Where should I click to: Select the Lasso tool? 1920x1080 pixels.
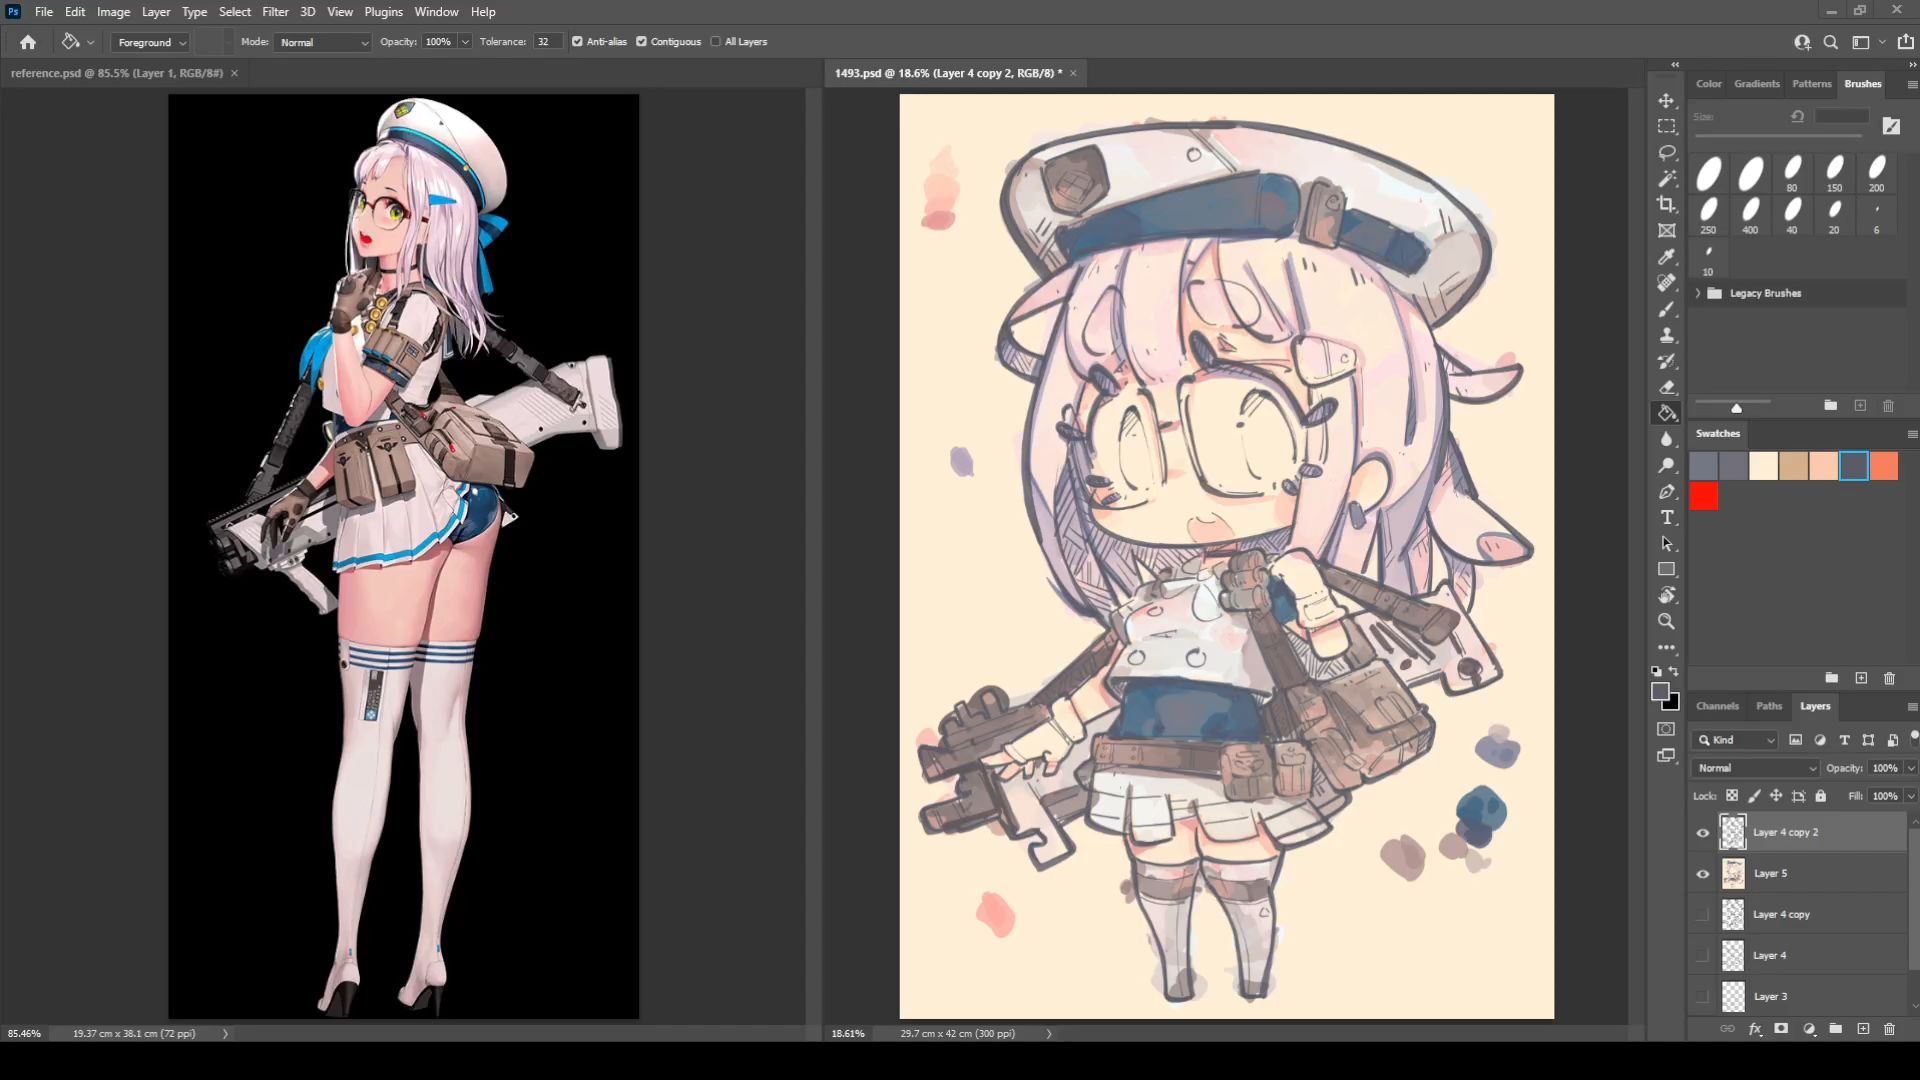pos(1666,153)
